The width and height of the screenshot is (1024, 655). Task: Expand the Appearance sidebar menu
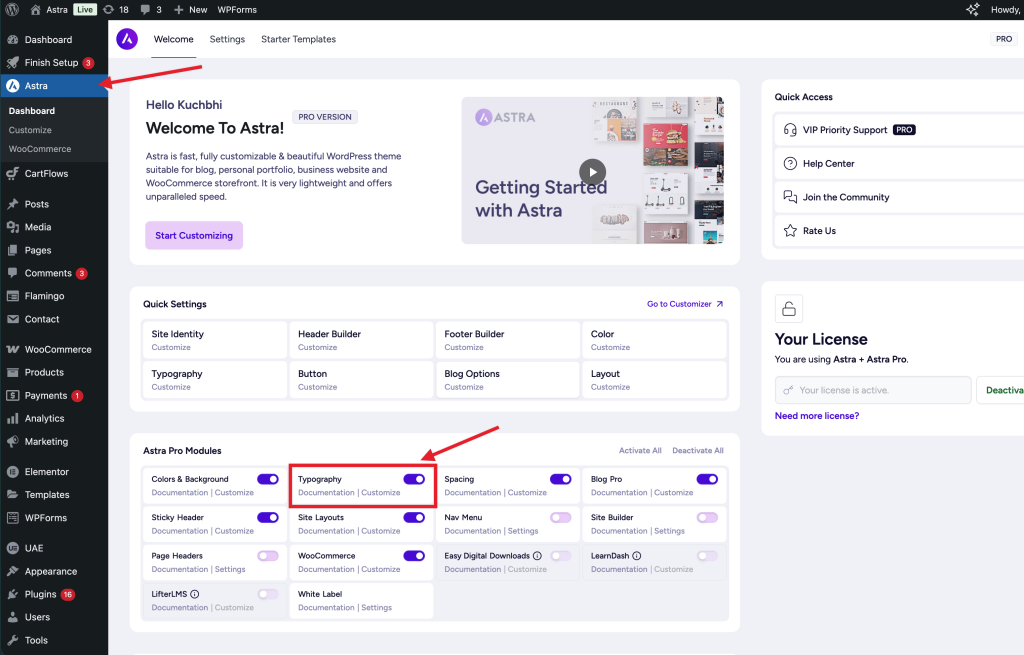[x=50, y=571]
